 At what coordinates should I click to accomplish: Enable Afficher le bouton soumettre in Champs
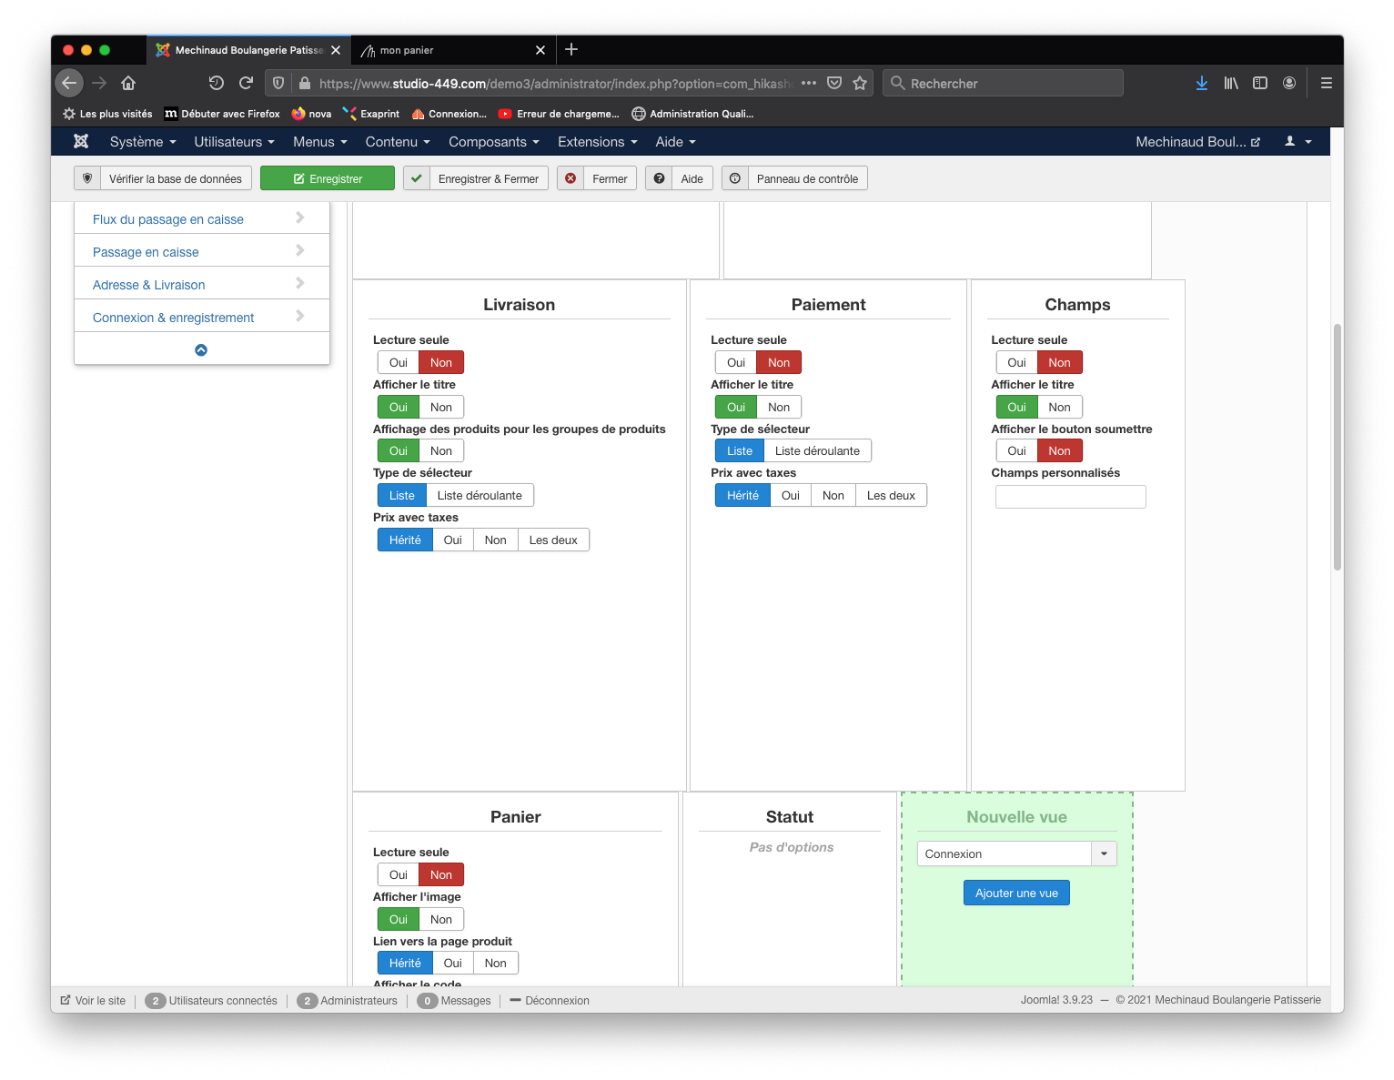(1017, 451)
